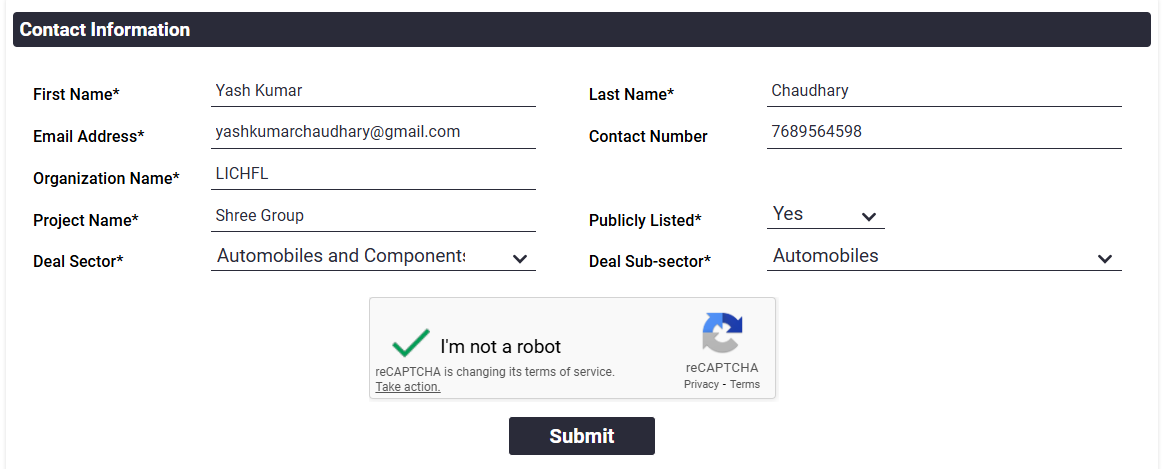The width and height of the screenshot is (1165, 469).
Task: Select the Email Address input field
Action: [x=373, y=133]
